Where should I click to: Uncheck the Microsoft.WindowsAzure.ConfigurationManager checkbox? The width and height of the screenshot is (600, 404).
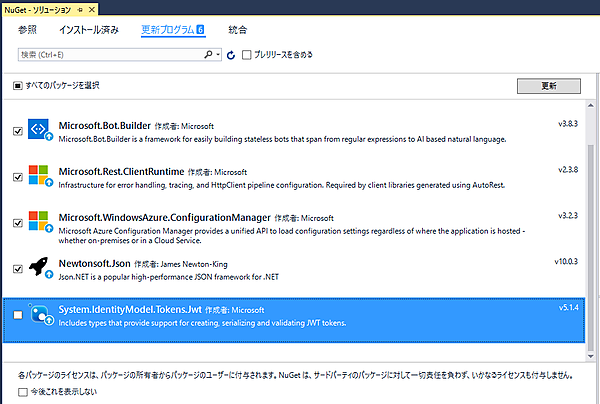(18, 223)
